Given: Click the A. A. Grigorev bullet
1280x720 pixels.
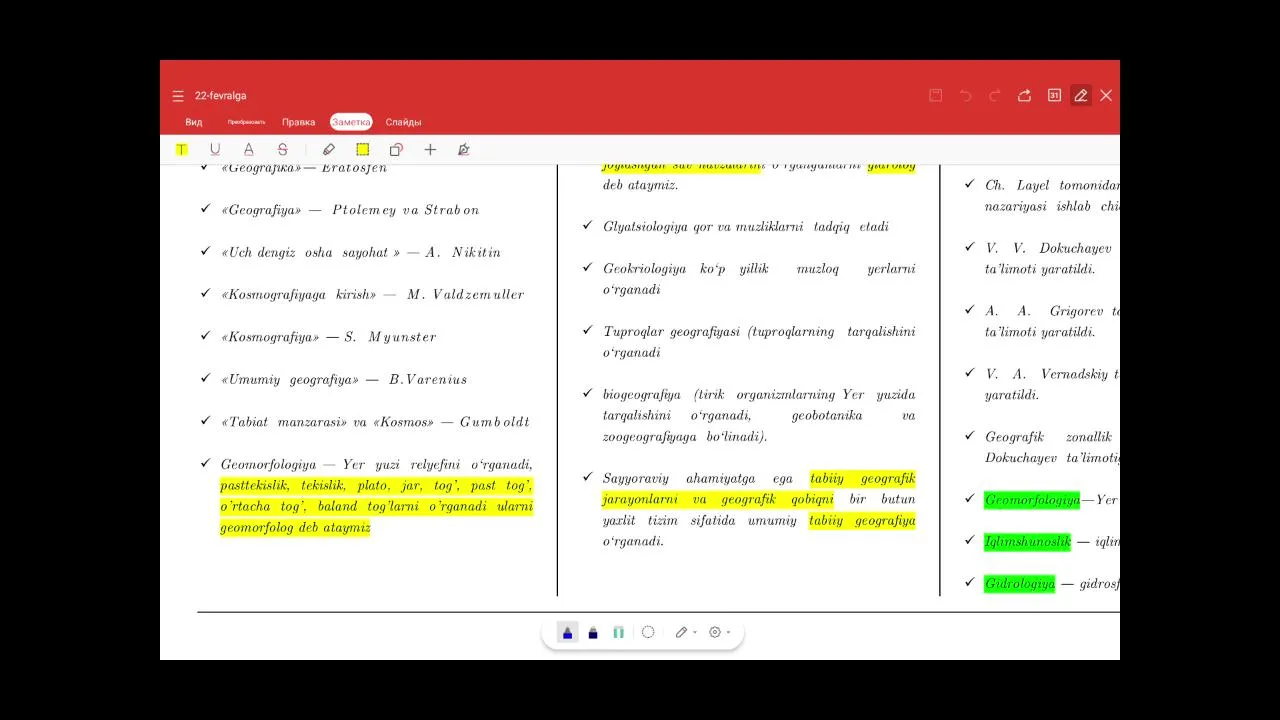Looking at the screenshot, I should pos(1051,321).
